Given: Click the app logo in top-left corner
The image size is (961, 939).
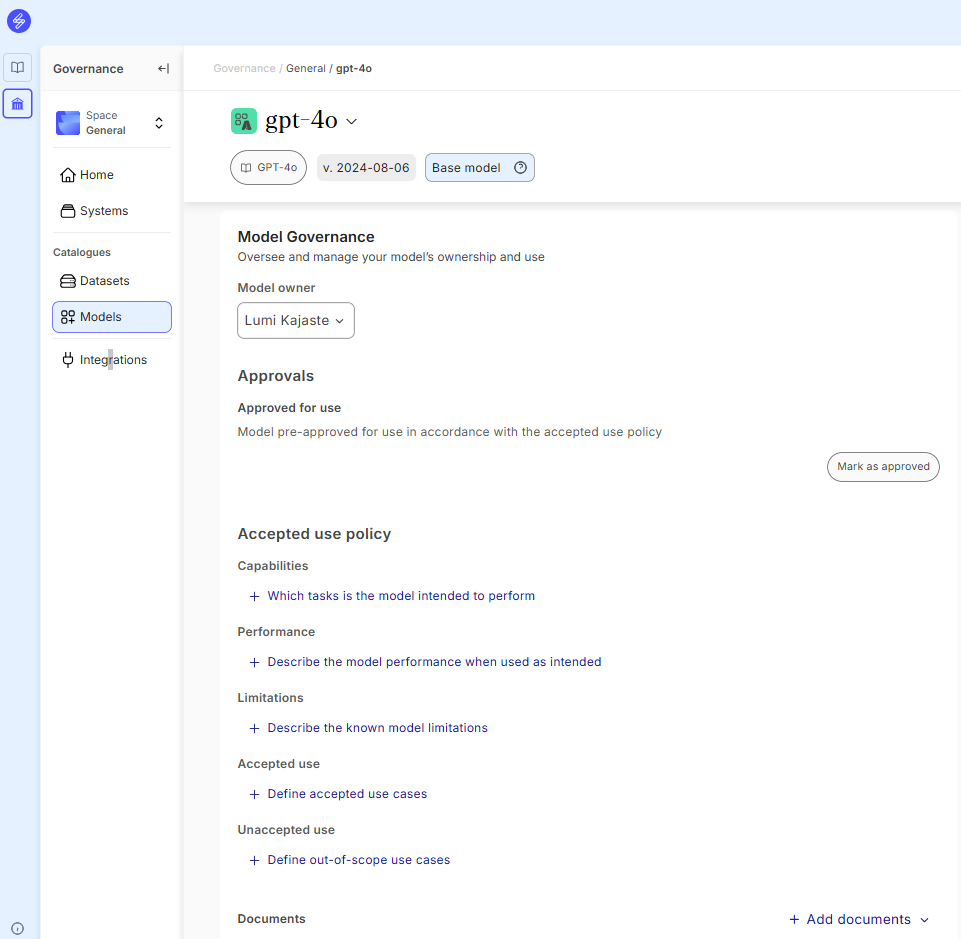Looking at the screenshot, I should click(18, 20).
